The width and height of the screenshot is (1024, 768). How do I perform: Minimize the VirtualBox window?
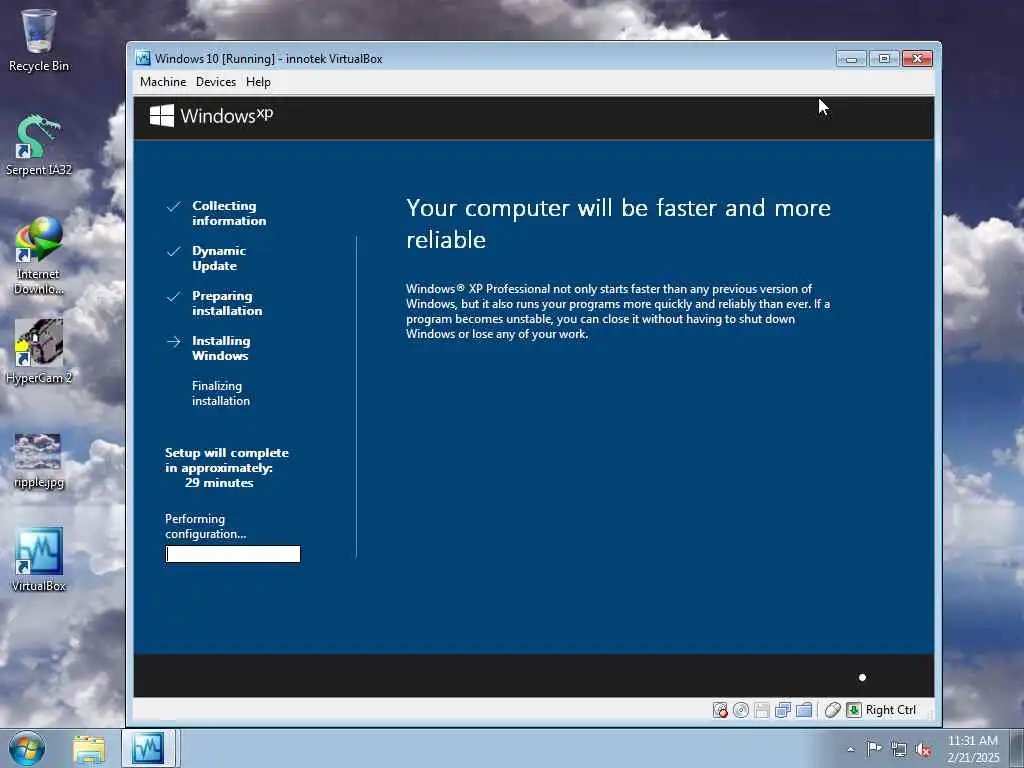click(x=851, y=59)
